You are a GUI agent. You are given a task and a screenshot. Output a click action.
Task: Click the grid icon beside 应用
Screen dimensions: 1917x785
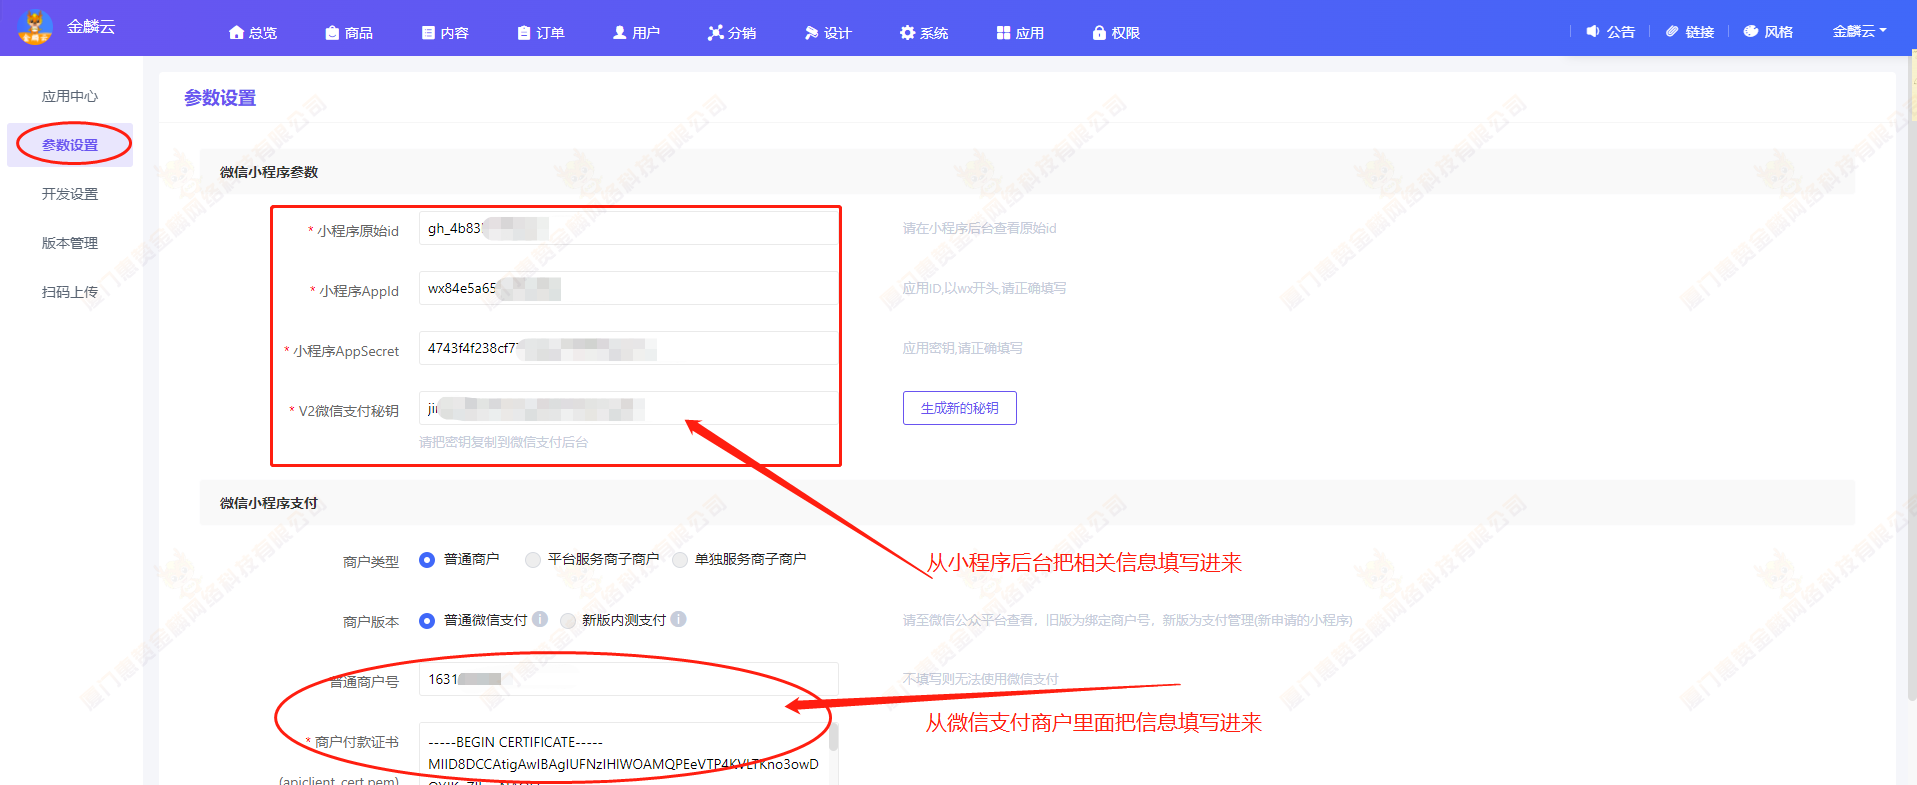coord(1004,33)
